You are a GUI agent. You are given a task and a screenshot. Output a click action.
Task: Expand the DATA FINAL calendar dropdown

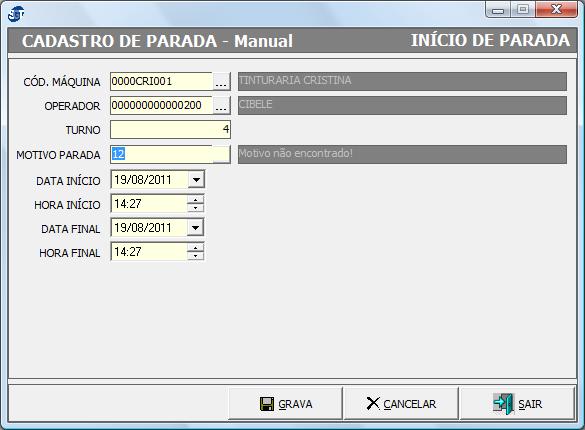coord(196,227)
